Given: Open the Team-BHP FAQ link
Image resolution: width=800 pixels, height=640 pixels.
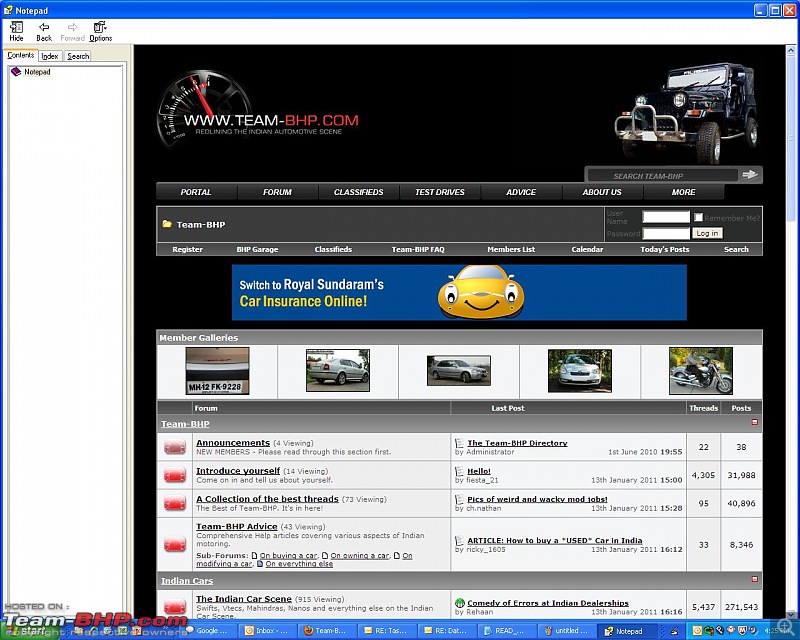Looking at the screenshot, I should click(x=418, y=249).
